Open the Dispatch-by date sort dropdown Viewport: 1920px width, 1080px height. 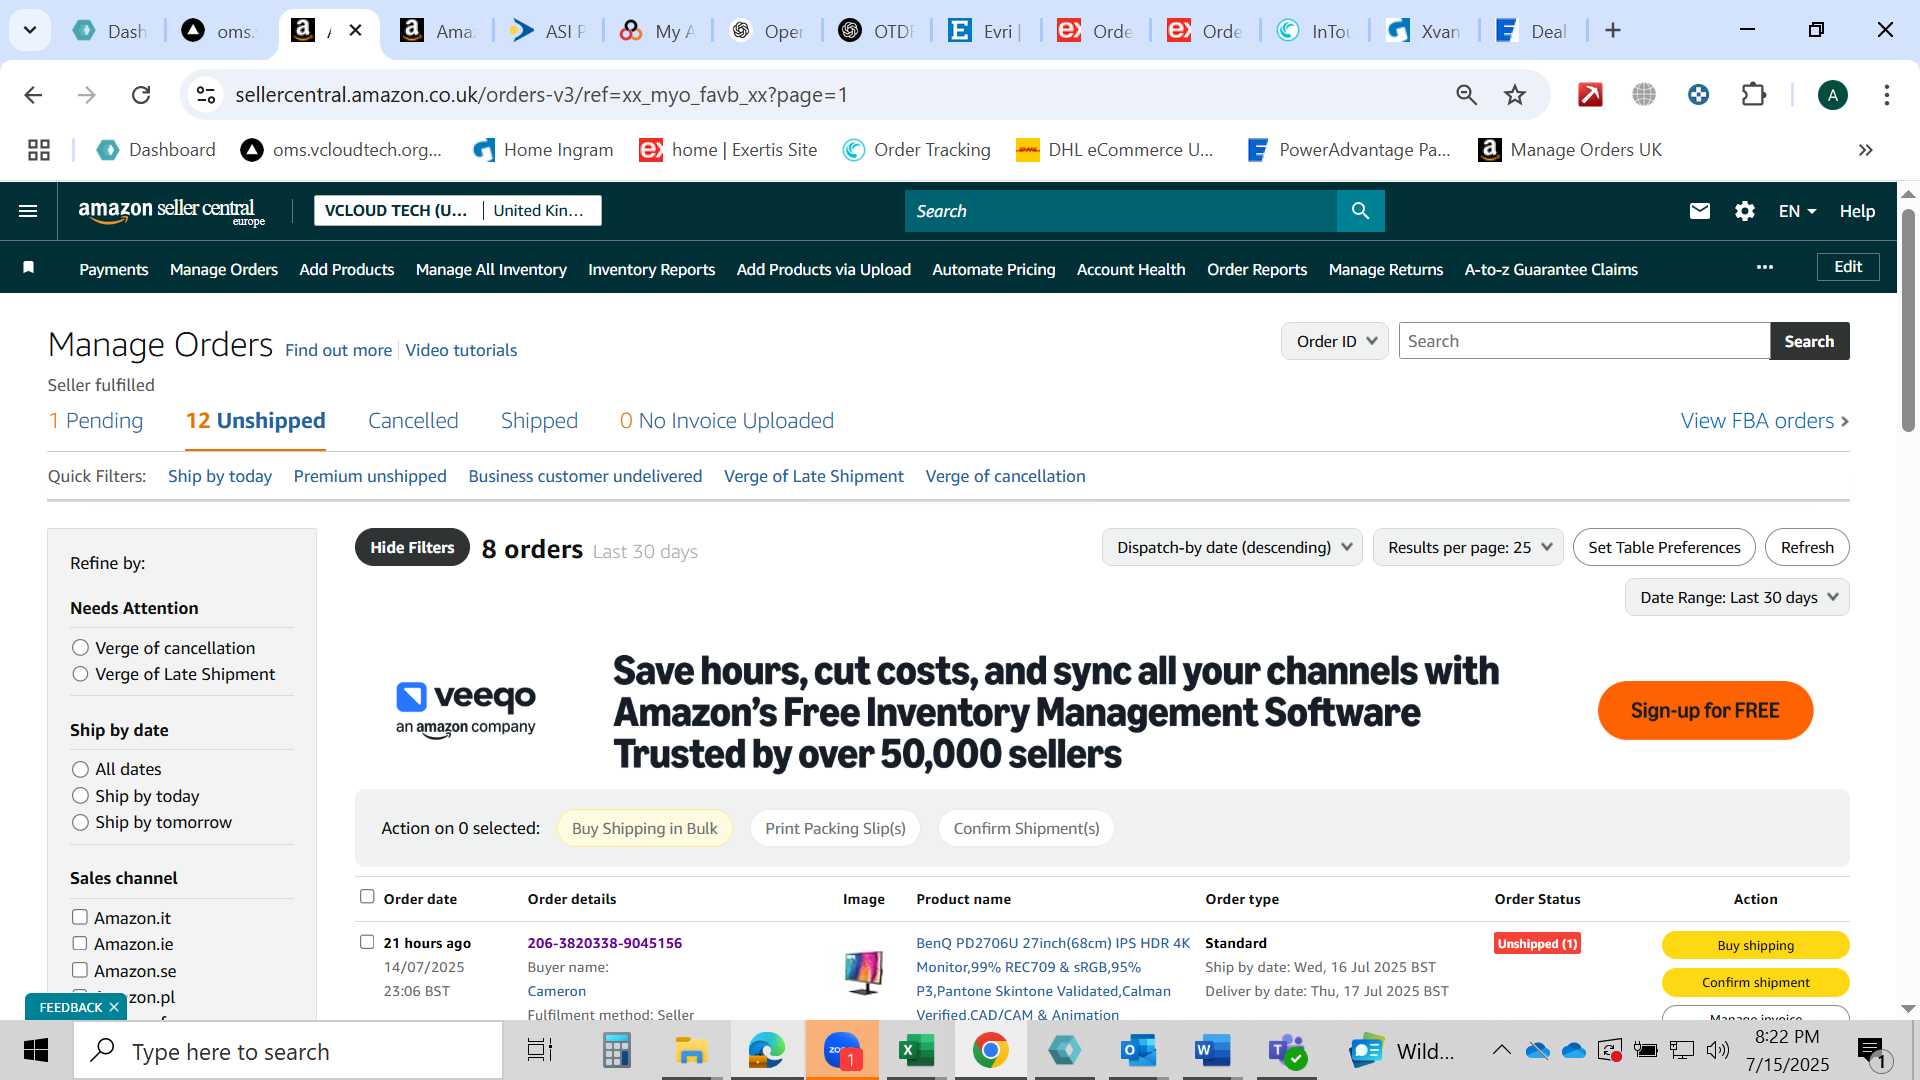[1232, 547]
